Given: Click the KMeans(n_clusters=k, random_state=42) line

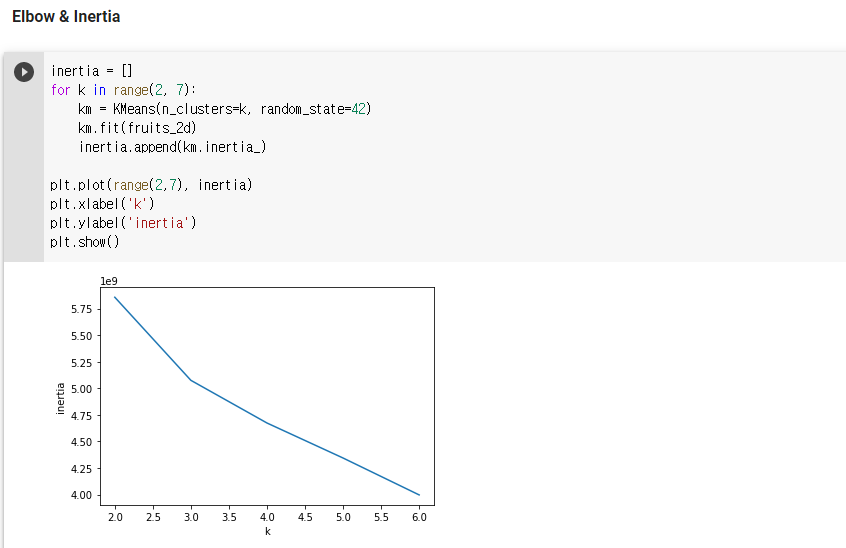Looking at the screenshot, I should 224,109.
